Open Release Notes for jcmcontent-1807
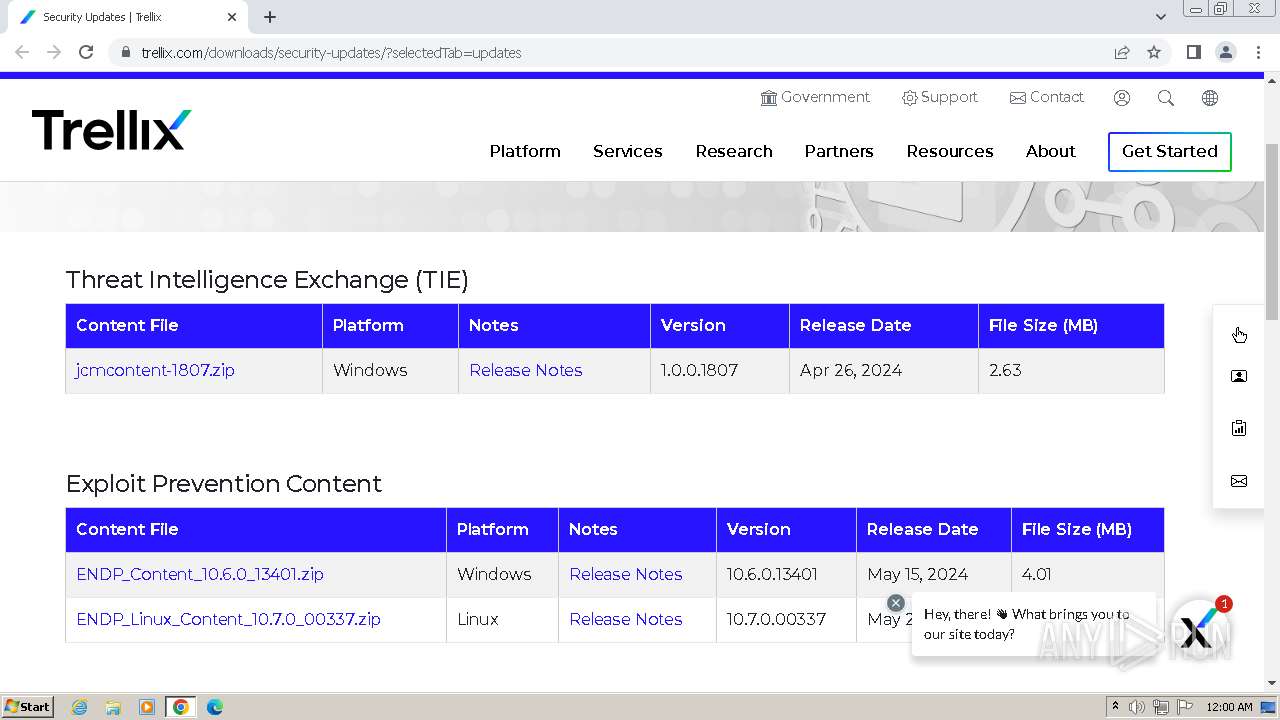1280x720 pixels. [x=526, y=370]
